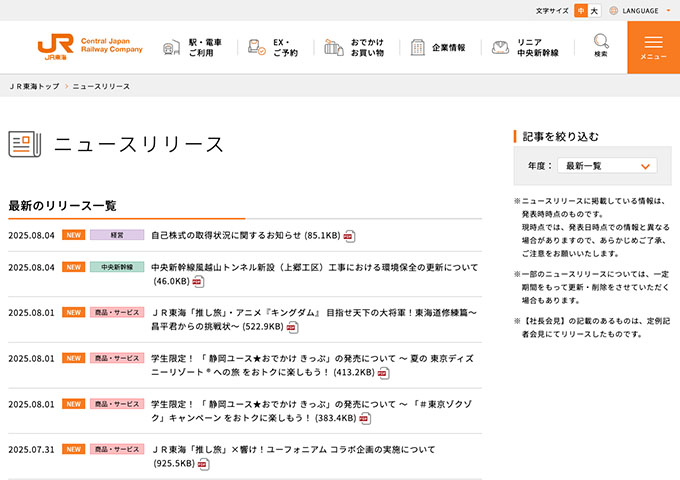
Task: Click 商品・サービス tag on キングダム row
Action: coord(117,313)
